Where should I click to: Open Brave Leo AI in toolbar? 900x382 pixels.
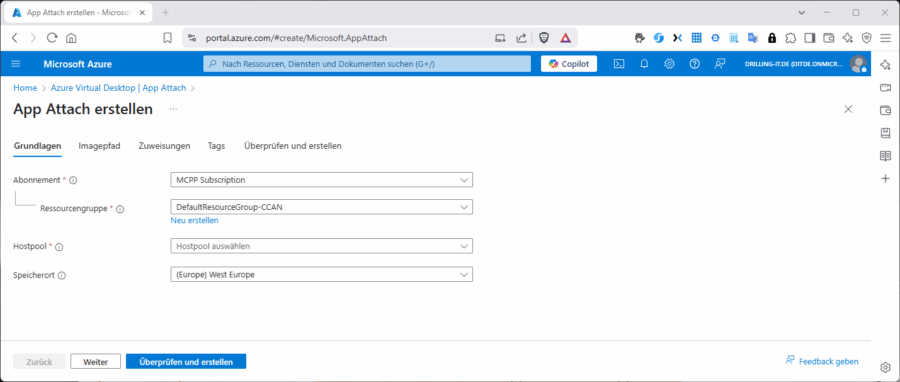tap(848, 38)
